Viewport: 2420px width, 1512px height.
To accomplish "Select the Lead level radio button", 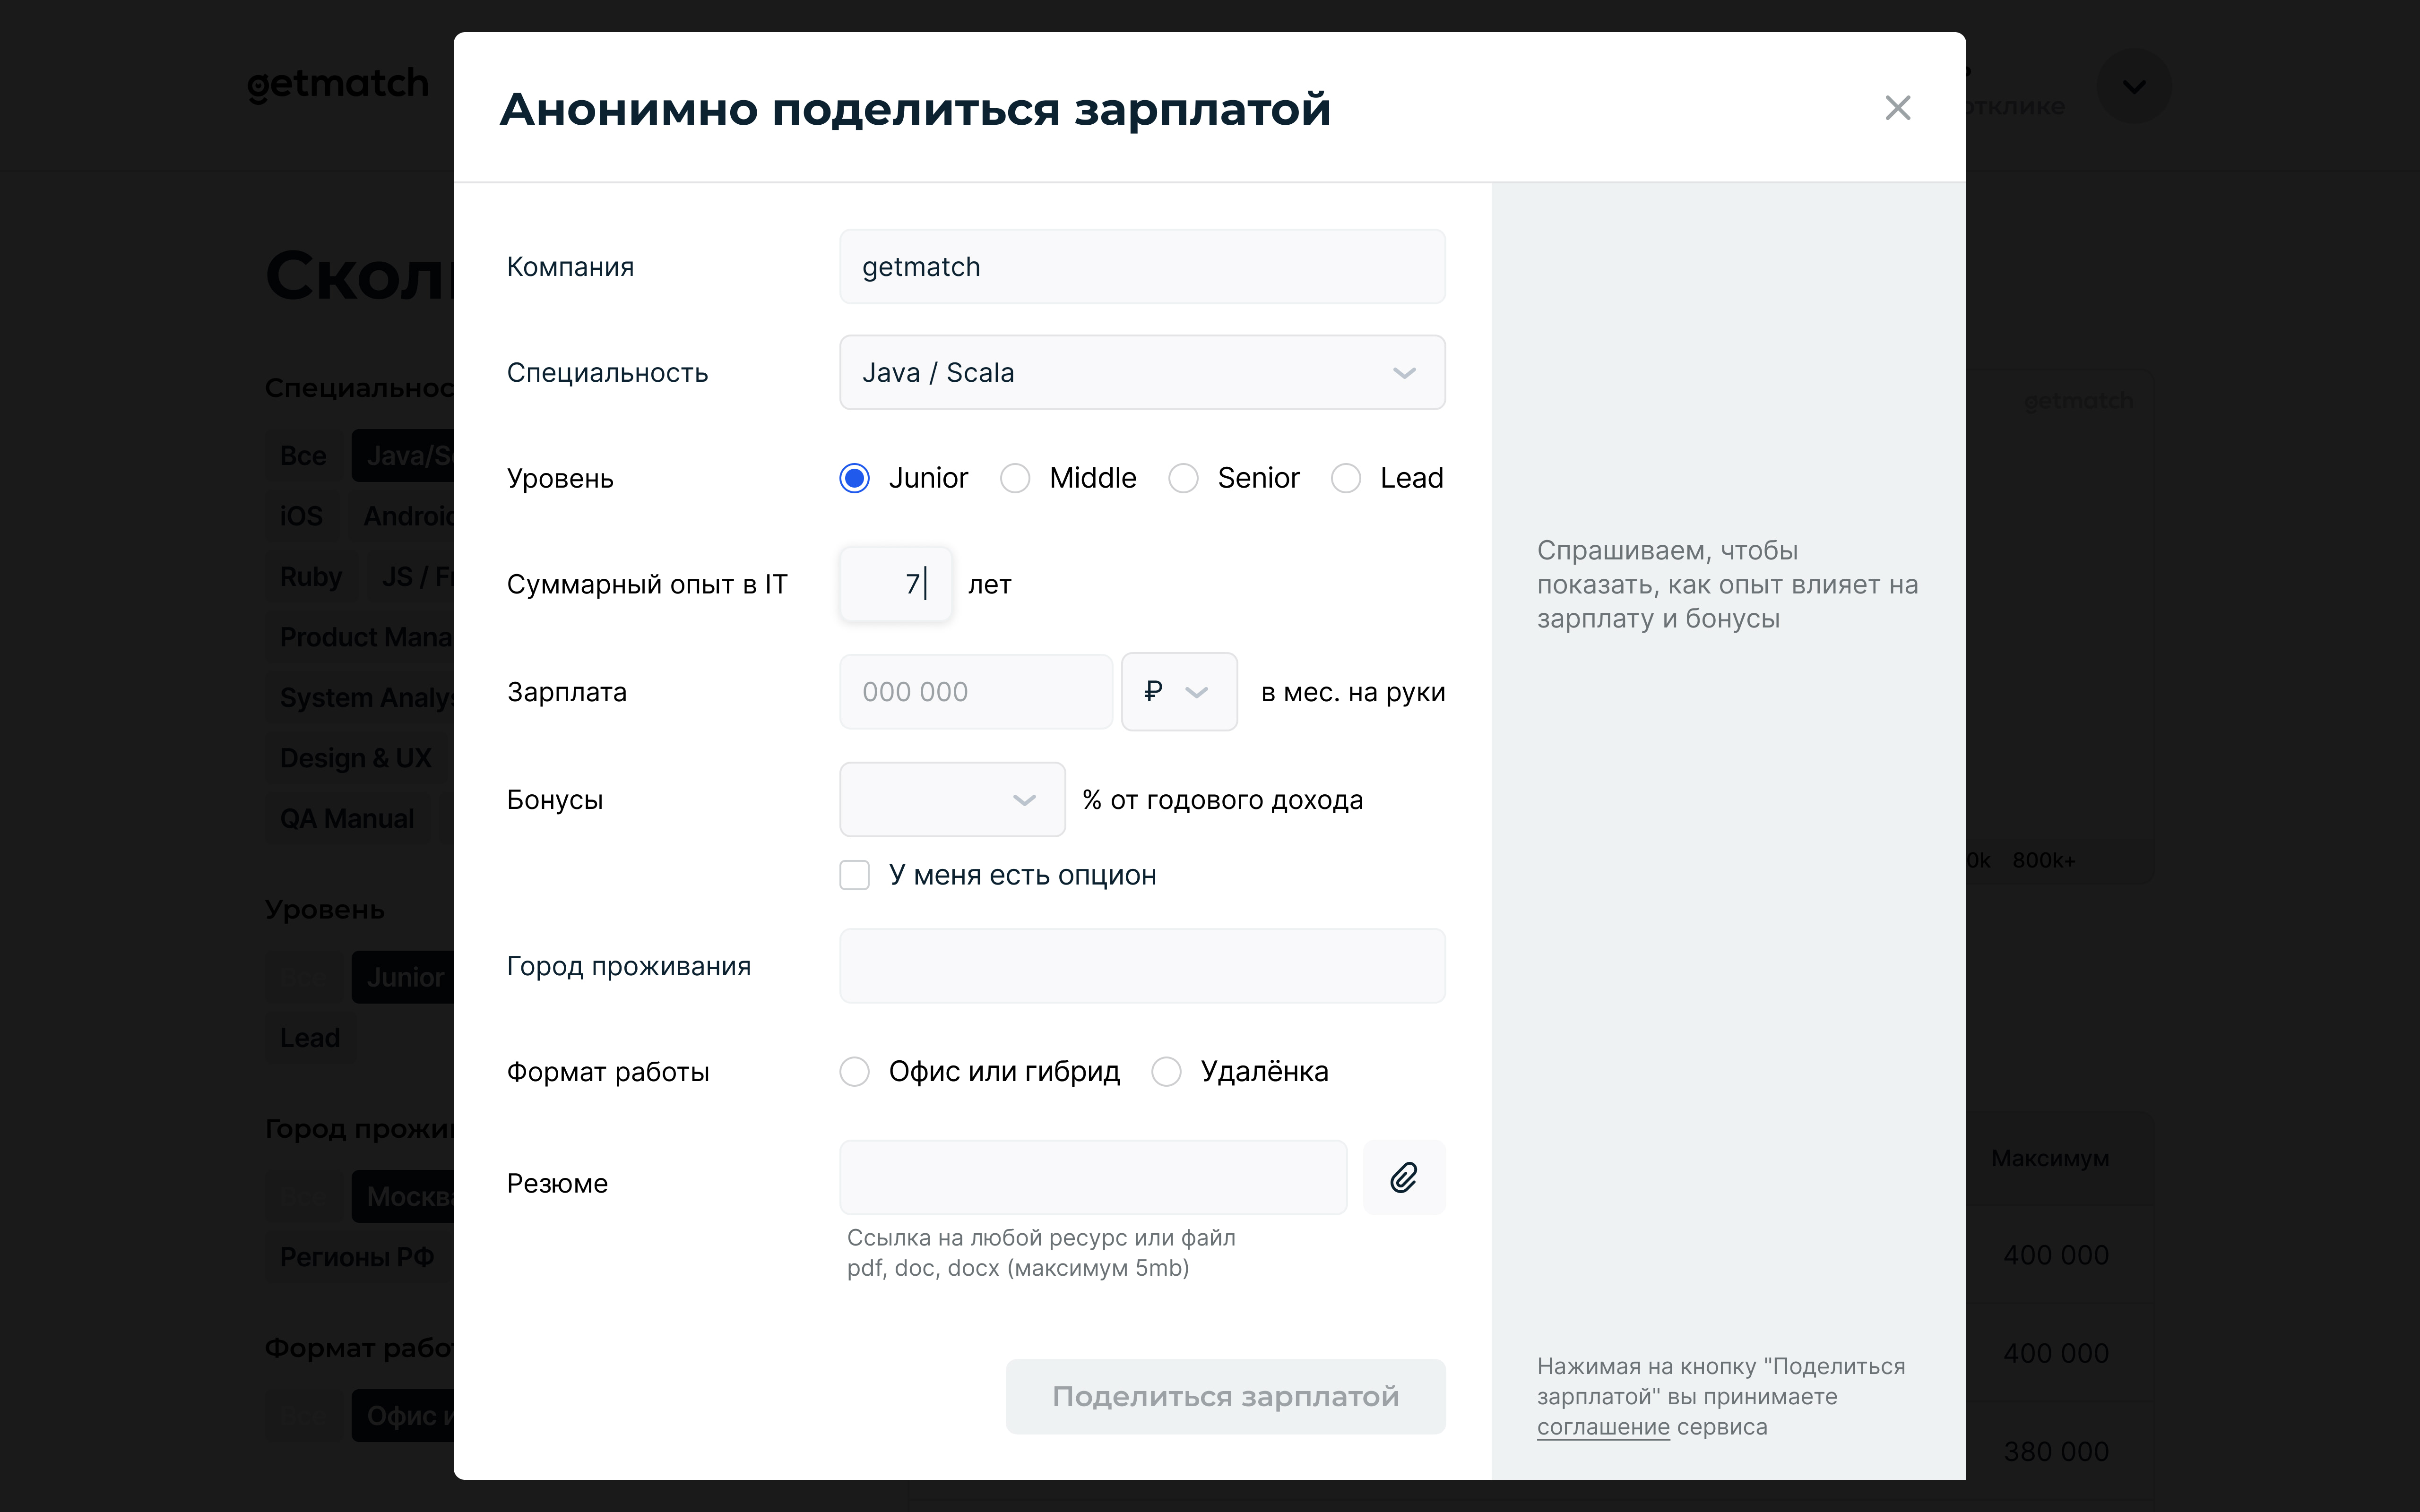I will click(1346, 479).
